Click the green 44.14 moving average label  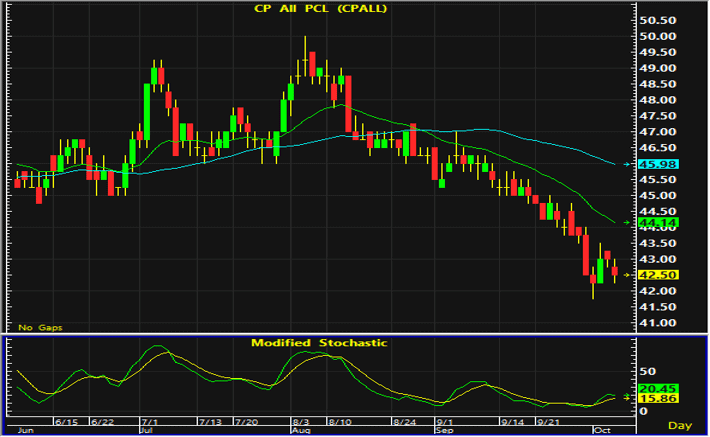click(658, 223)
